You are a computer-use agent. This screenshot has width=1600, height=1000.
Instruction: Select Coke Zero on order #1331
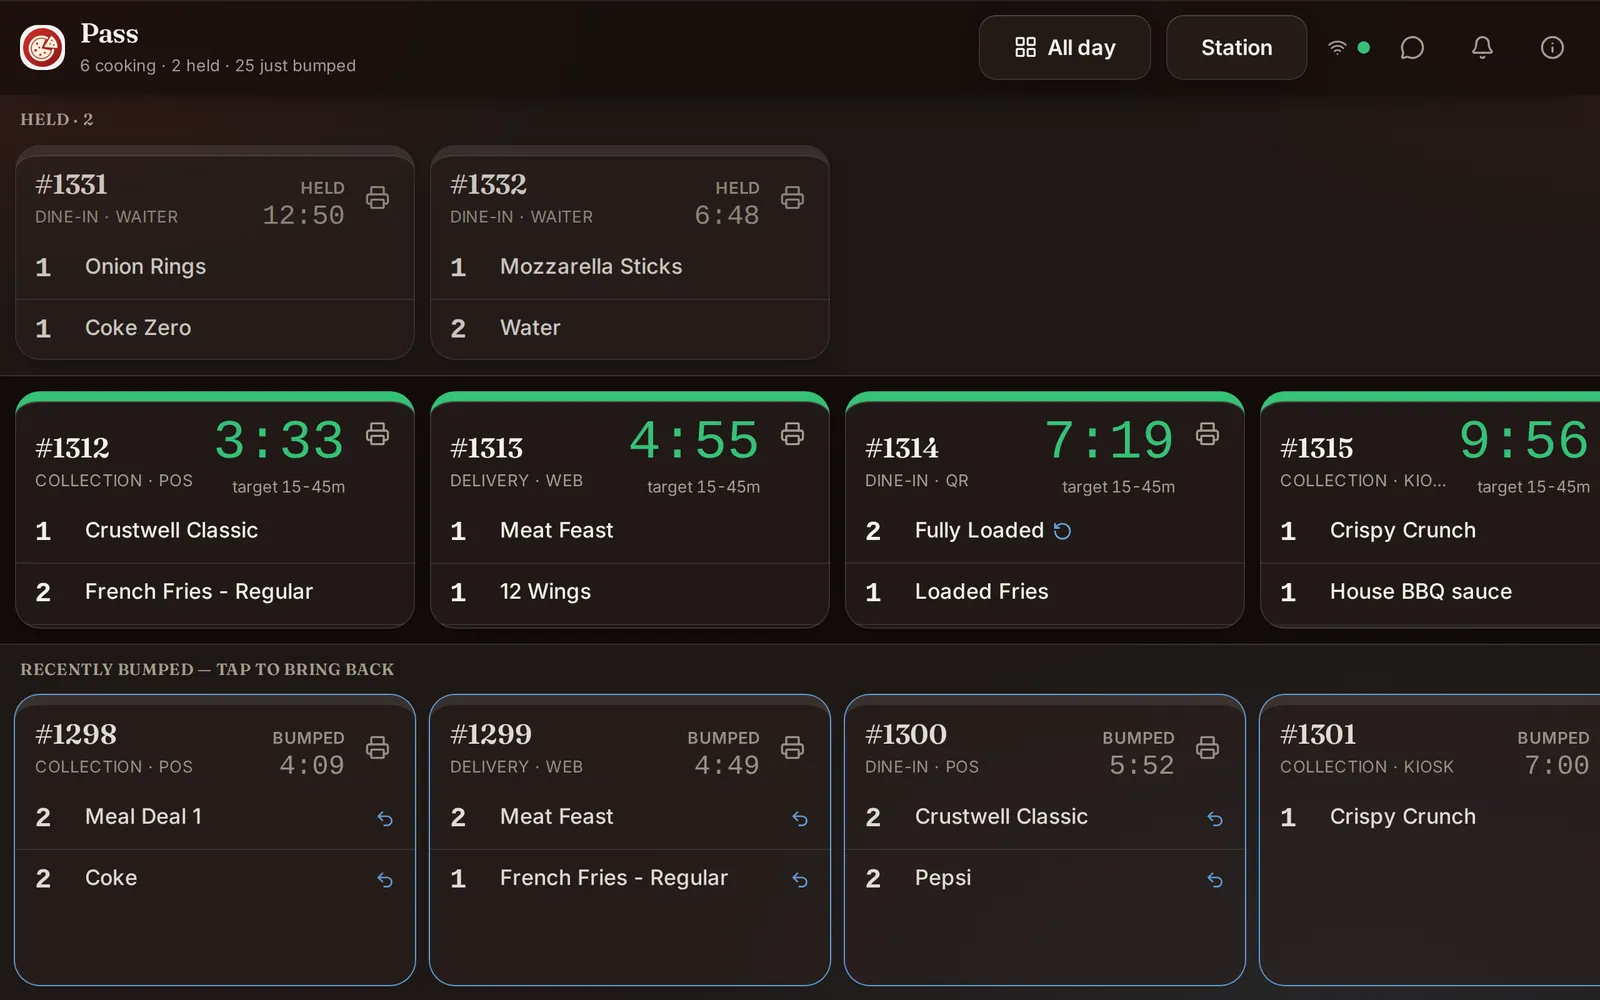click(x=215, y=328)
